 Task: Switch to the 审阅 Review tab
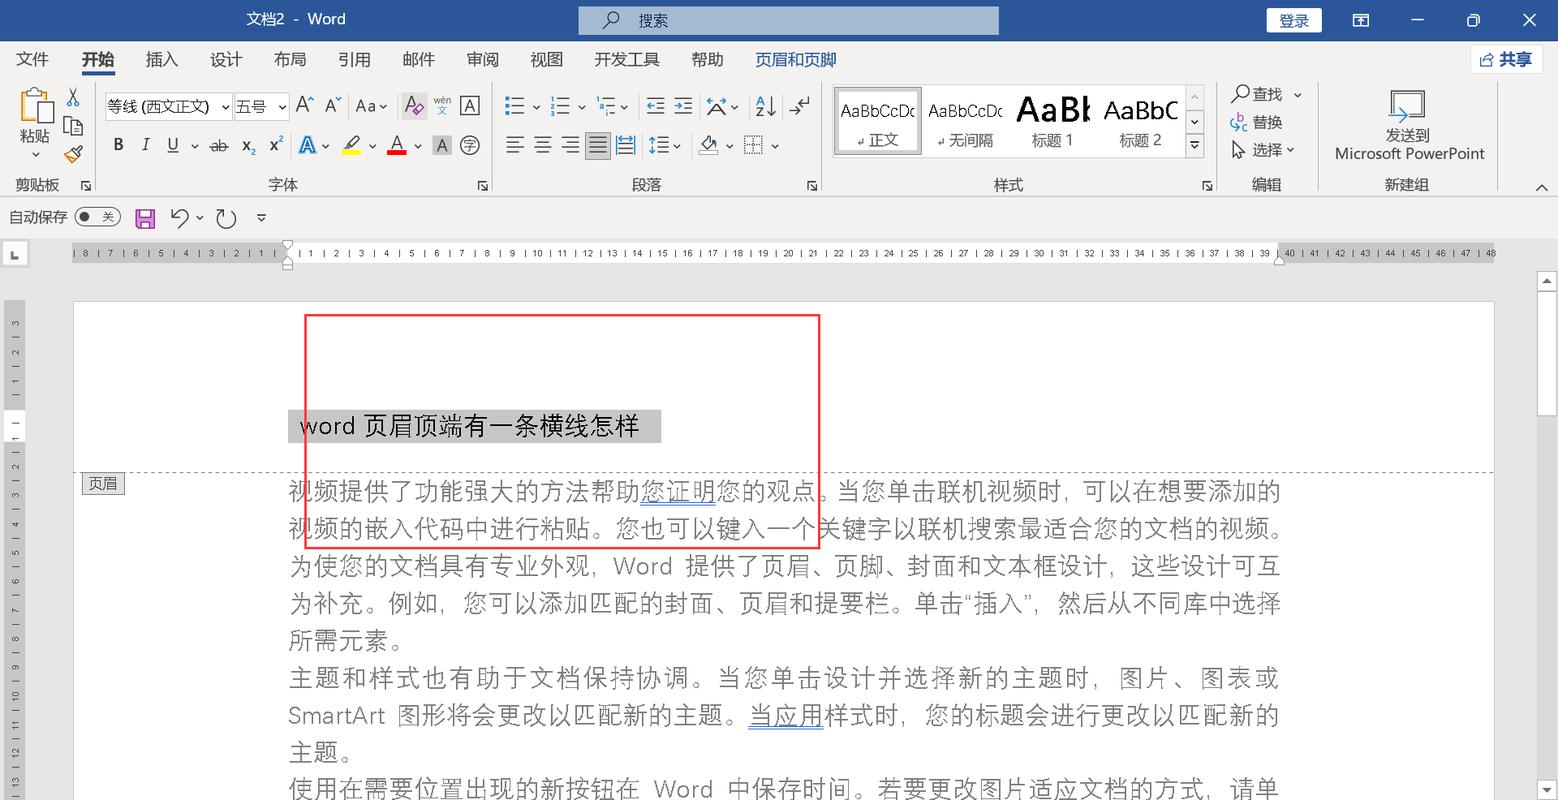click(x=483, y=60)
